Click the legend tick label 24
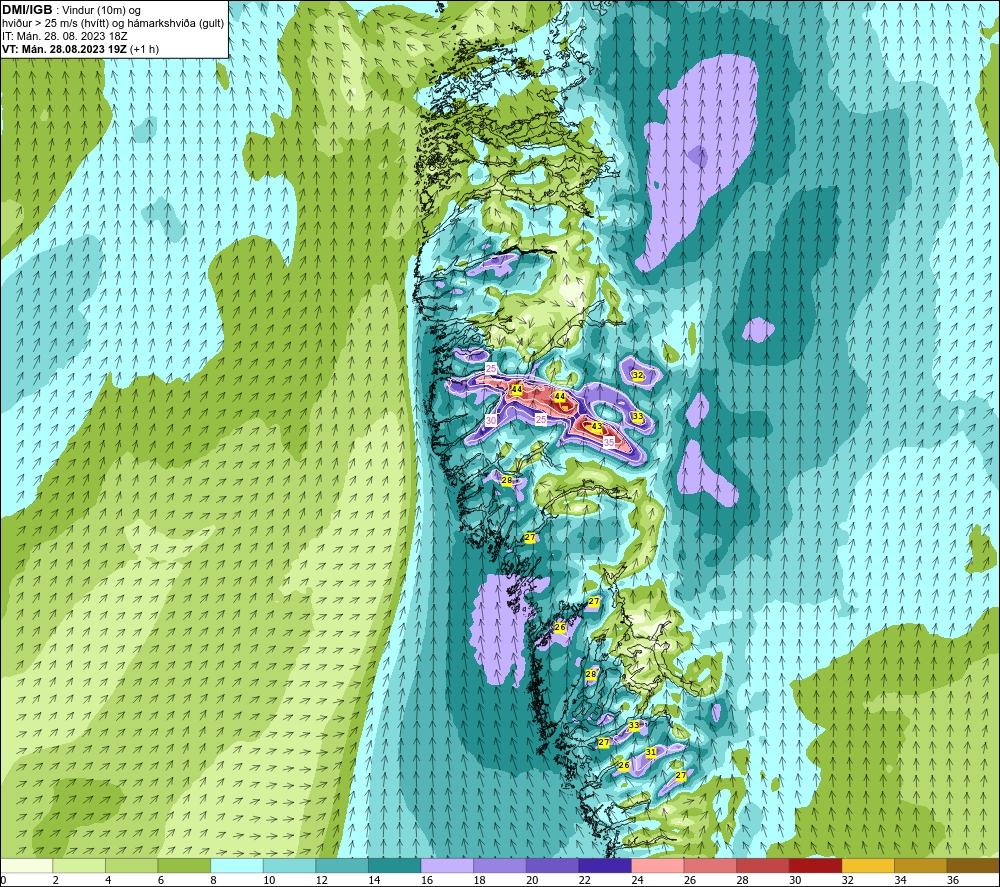This screenshot has width=1000, height=887. point(637,880)
